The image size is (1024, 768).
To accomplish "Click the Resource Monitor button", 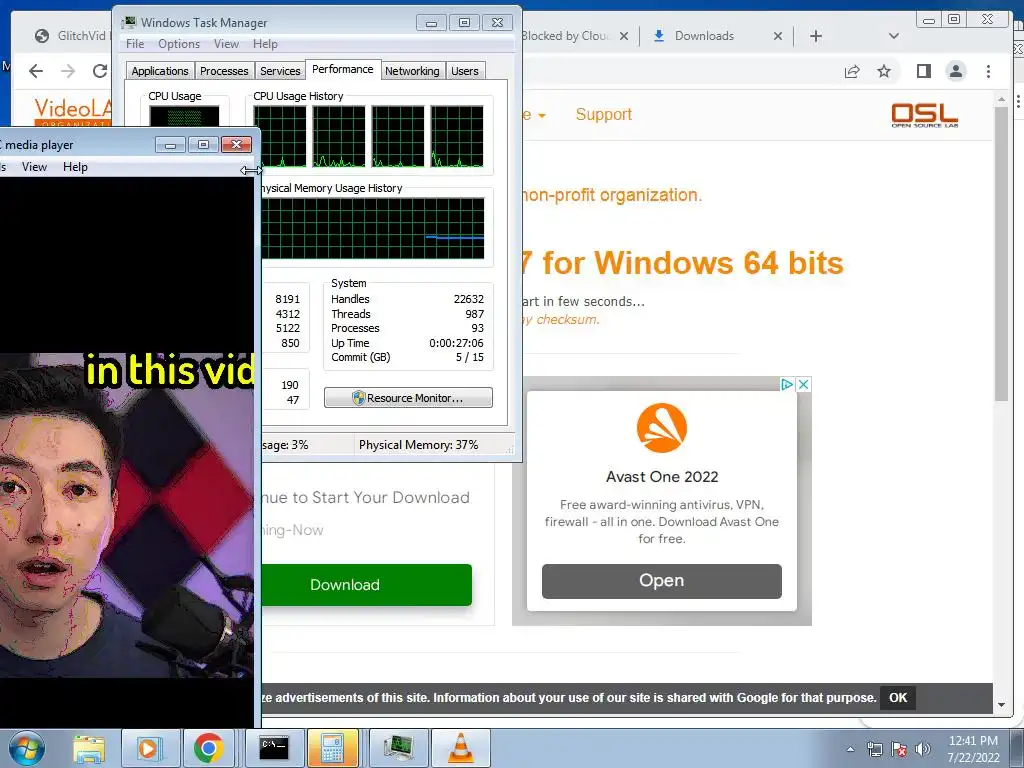I will (x=408, y=398).
